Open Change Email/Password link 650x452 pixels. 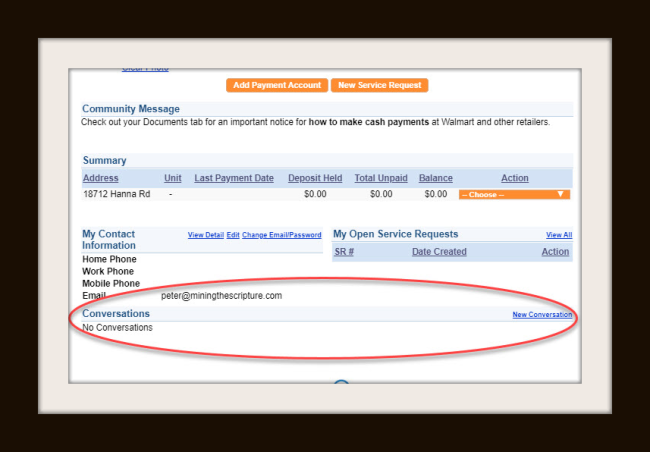[281, 235]
